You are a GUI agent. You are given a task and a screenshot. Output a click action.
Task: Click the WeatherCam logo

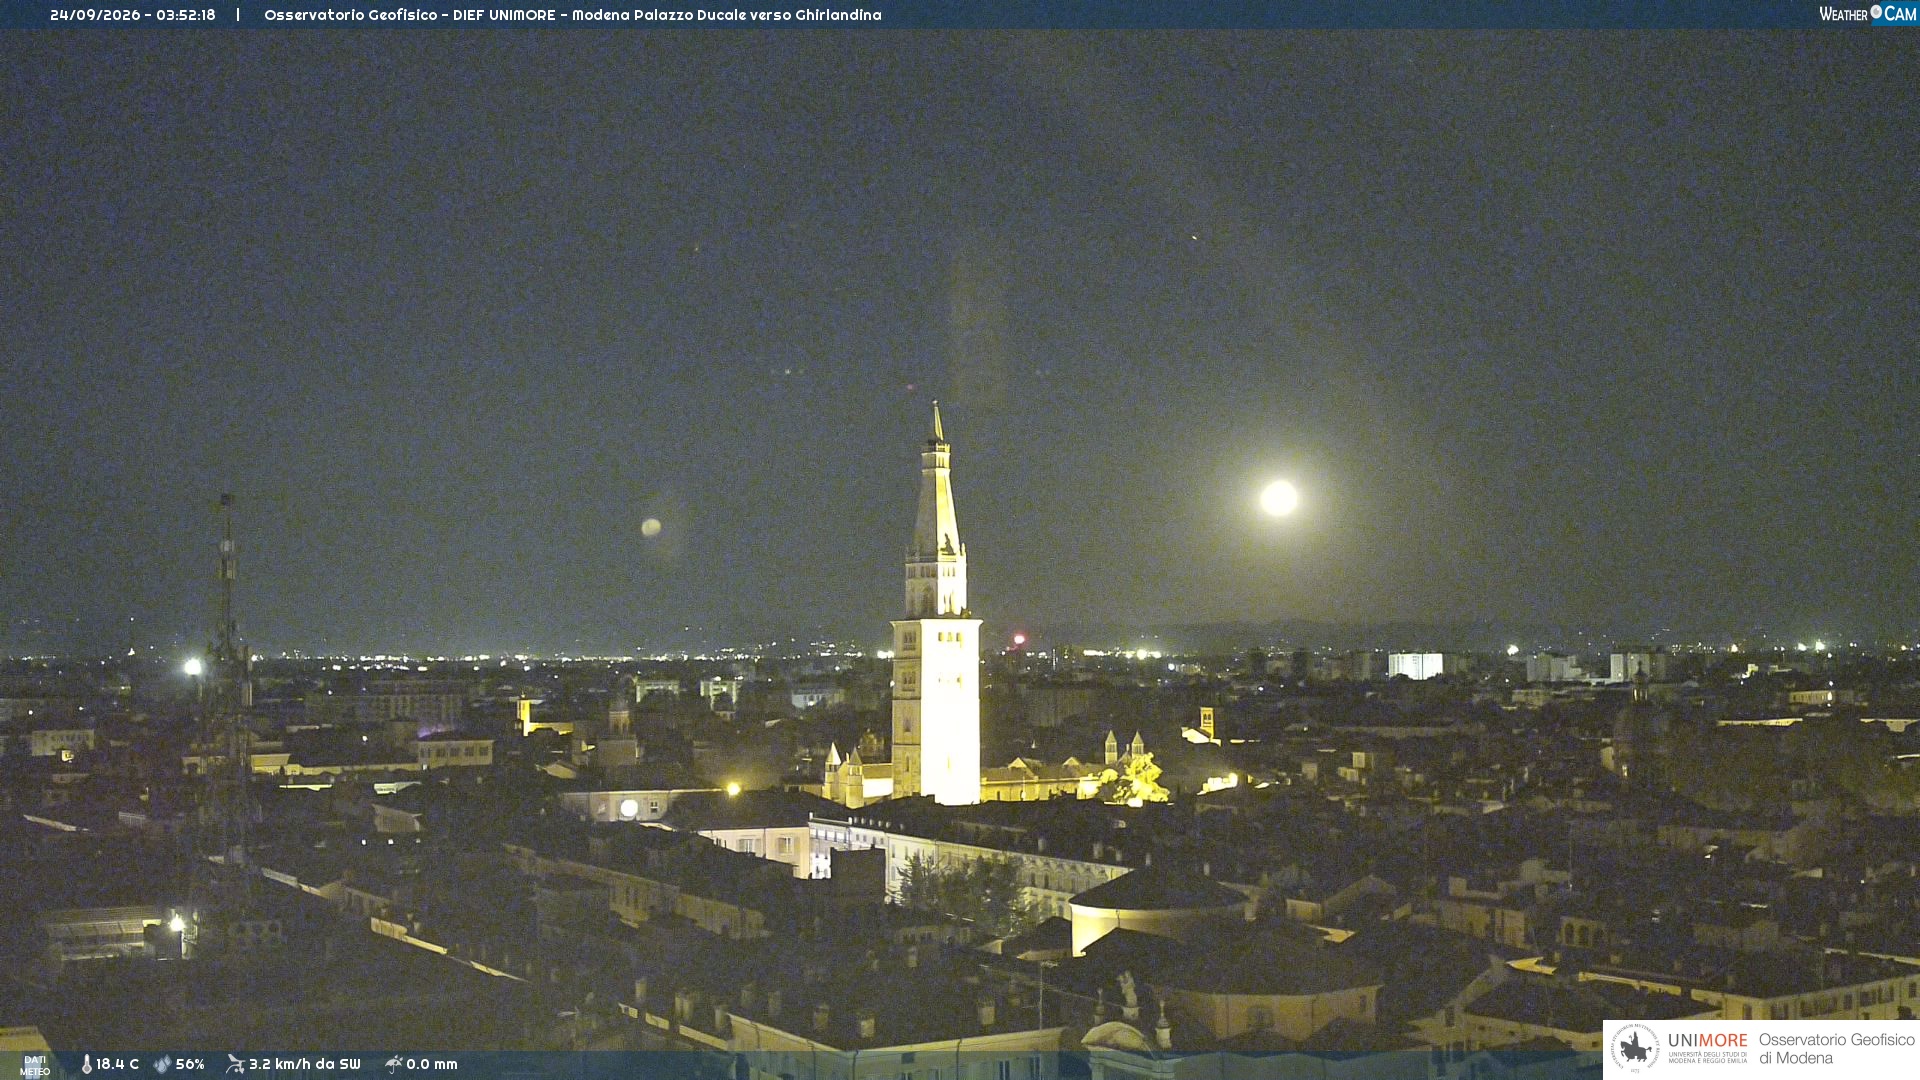1867,14
